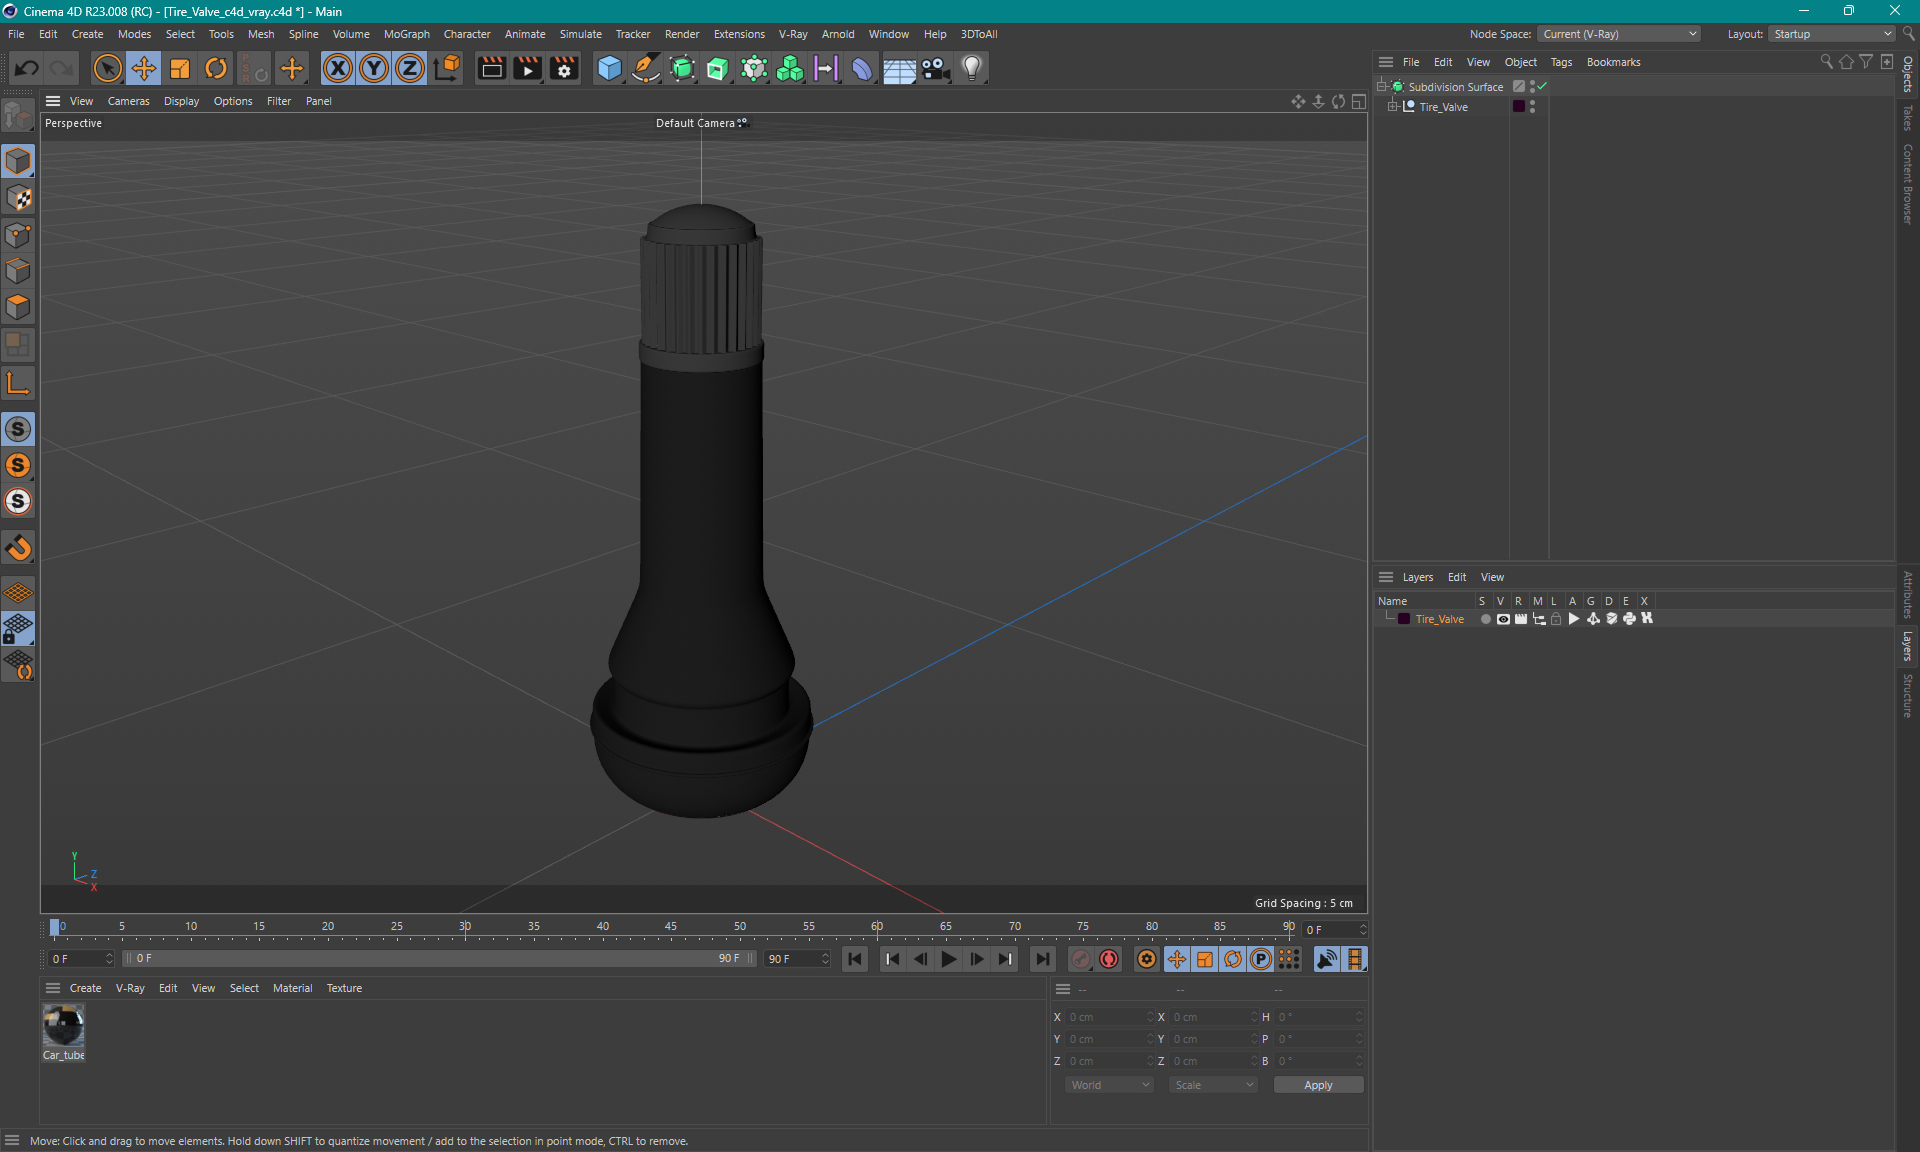Toggle the Autokeying record button
This screenshot has height=1152, width=1920.
click(x=1109, y=959)
